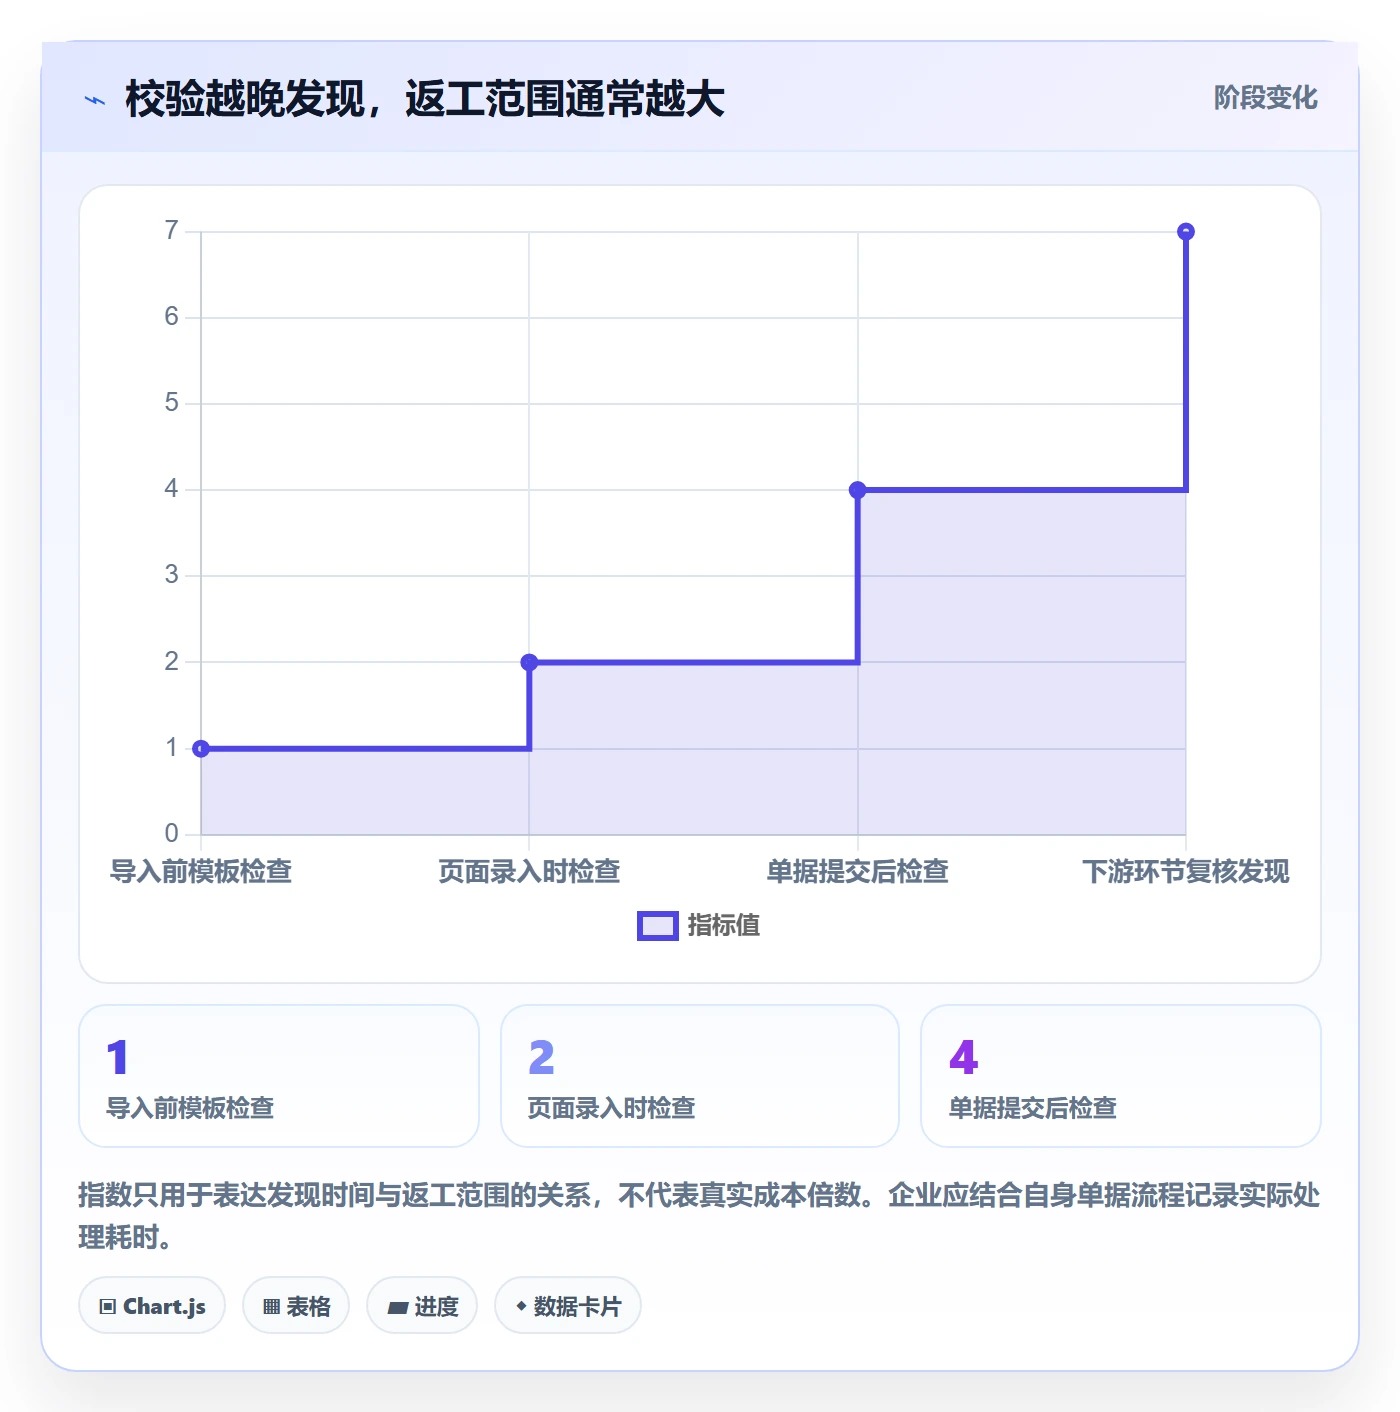Click the data point at value 7

click(1186, 232)
